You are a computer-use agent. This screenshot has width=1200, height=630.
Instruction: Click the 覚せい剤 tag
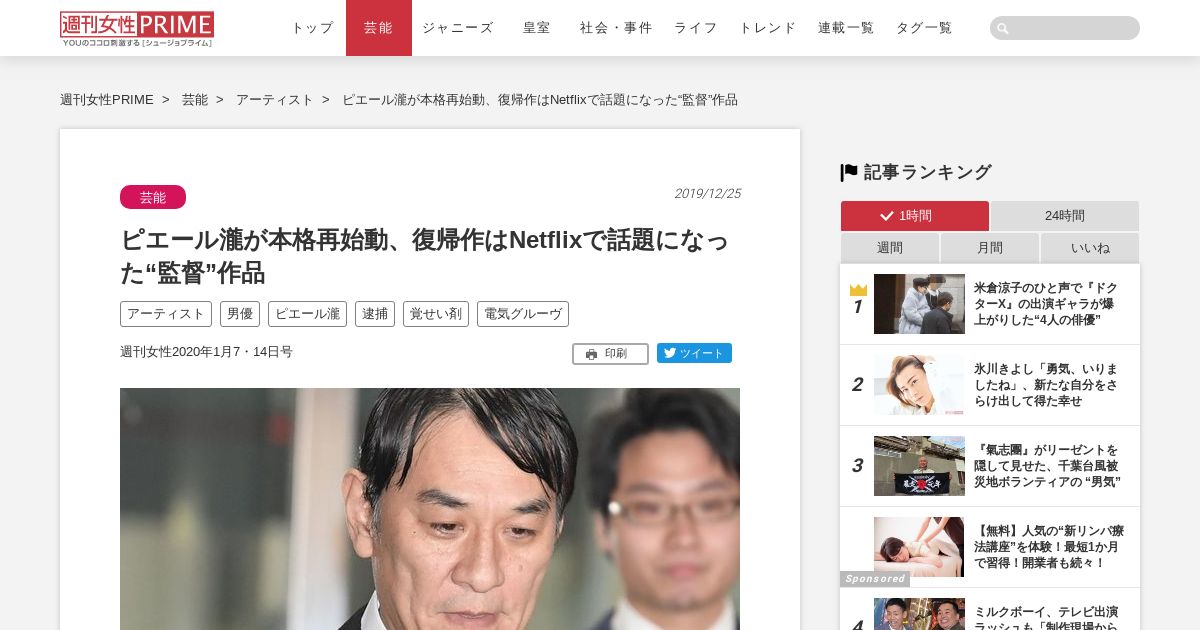click(x=436, y=314)
